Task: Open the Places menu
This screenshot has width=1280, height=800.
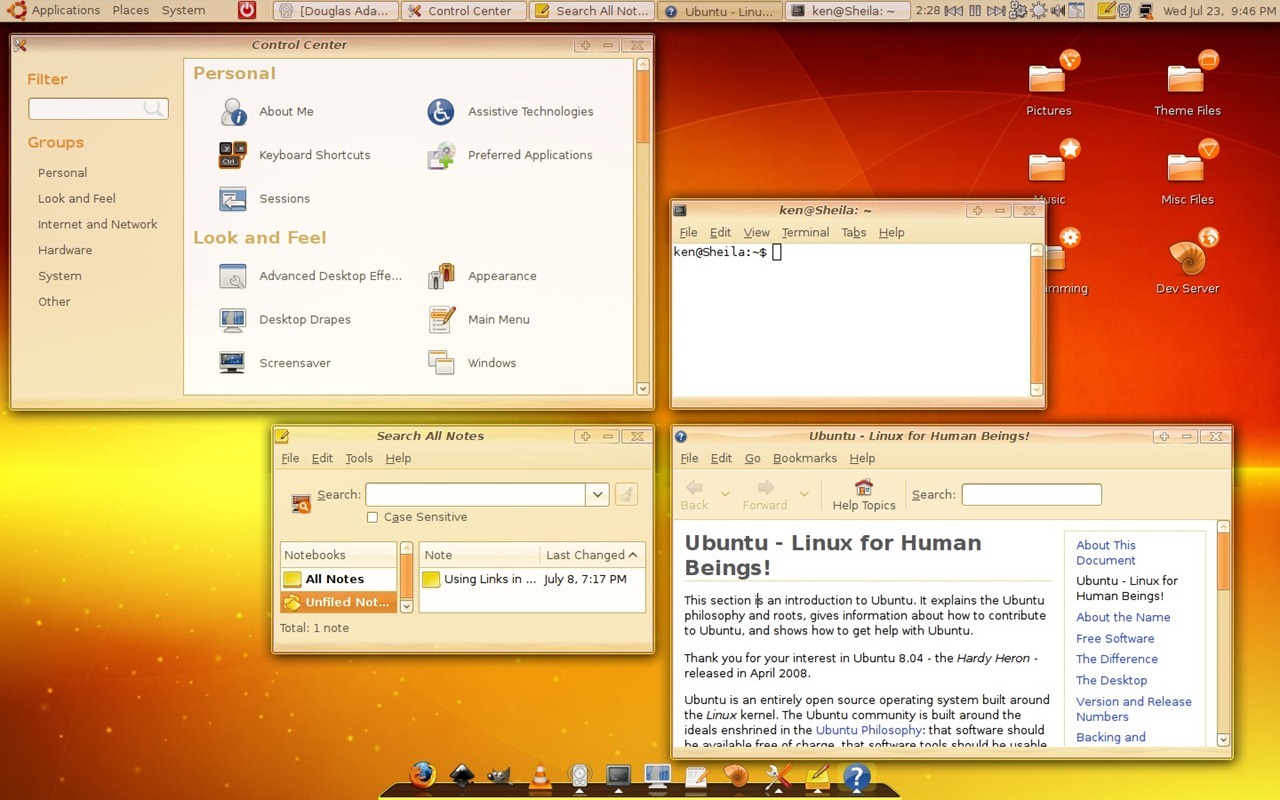Action: pyautogui.click(x=131, y=11)
